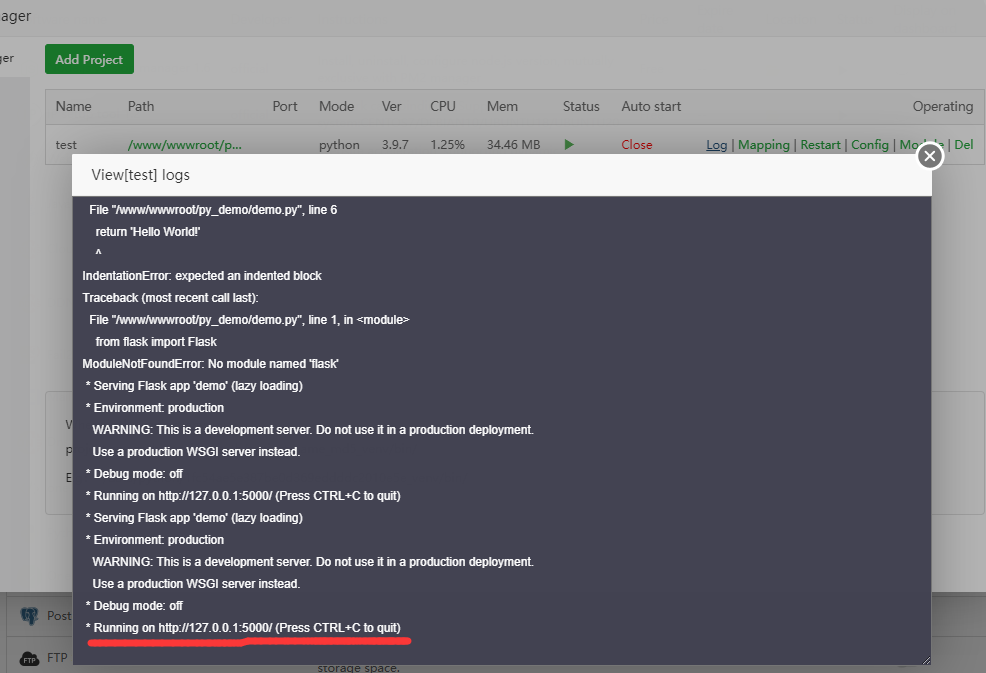986x673 pixels.
Task: Click the resize grip of the log viewer
Action: tap(926, 659)
